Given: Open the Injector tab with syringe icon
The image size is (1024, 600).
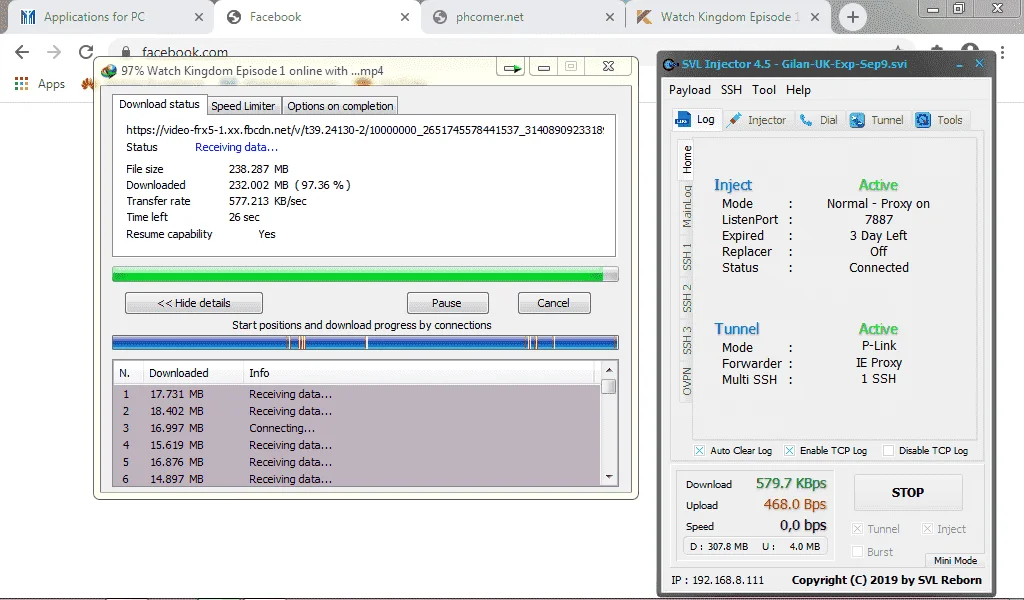Looking at the screenshot, I should pos(758,120).
